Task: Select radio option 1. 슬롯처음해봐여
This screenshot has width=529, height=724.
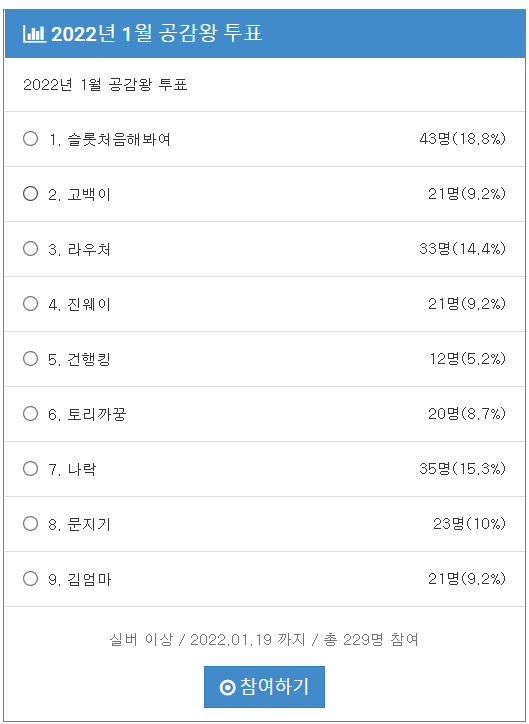Action: click(x=30, y=139)
